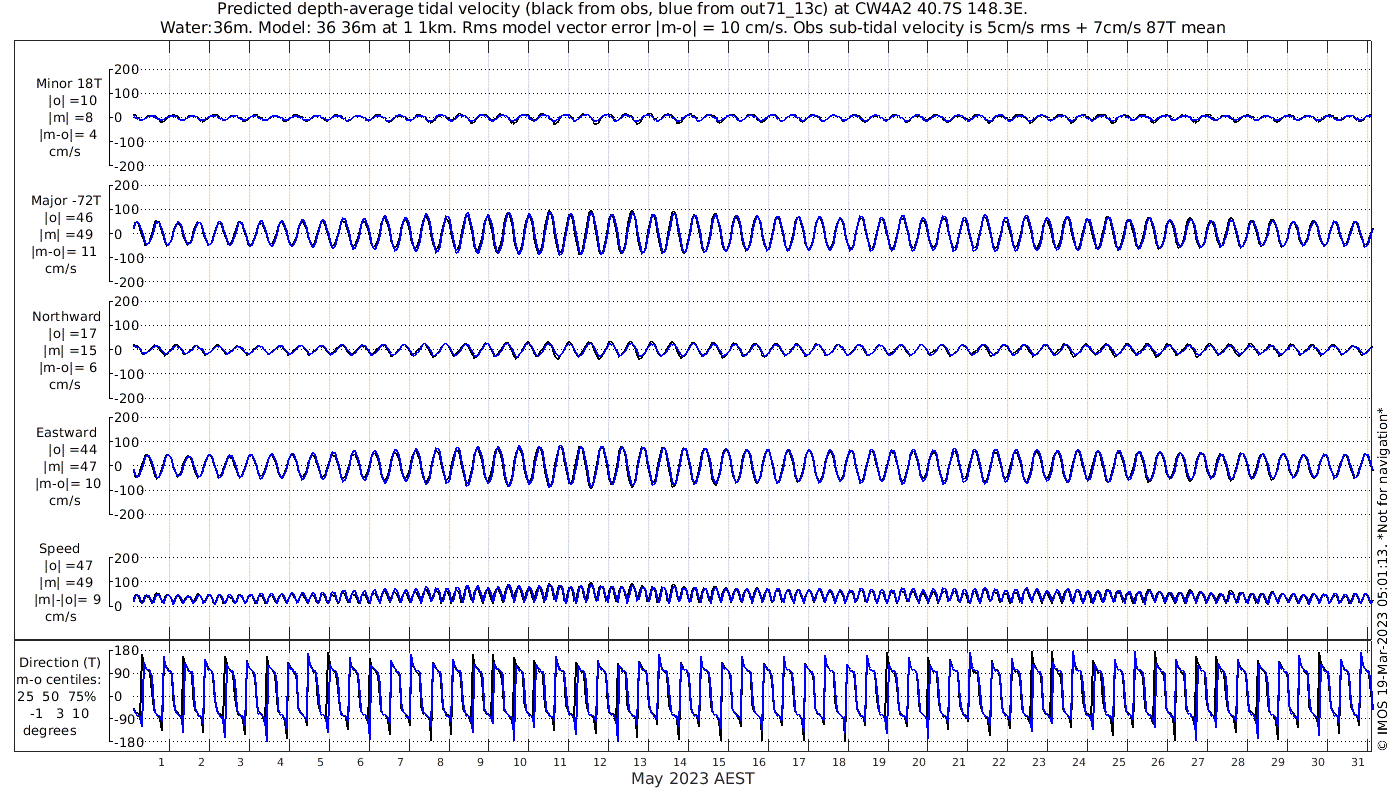Click the '|m-o|= 11' value in Major panel
This screenshot has height=800, width=1400.
[65, 251]
